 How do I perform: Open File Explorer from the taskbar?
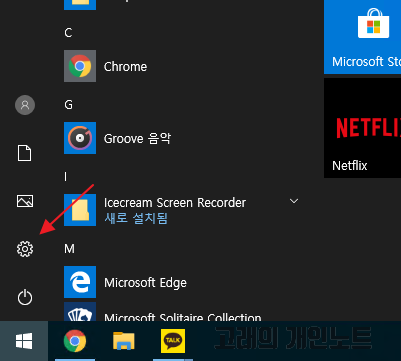pos(124,341)
